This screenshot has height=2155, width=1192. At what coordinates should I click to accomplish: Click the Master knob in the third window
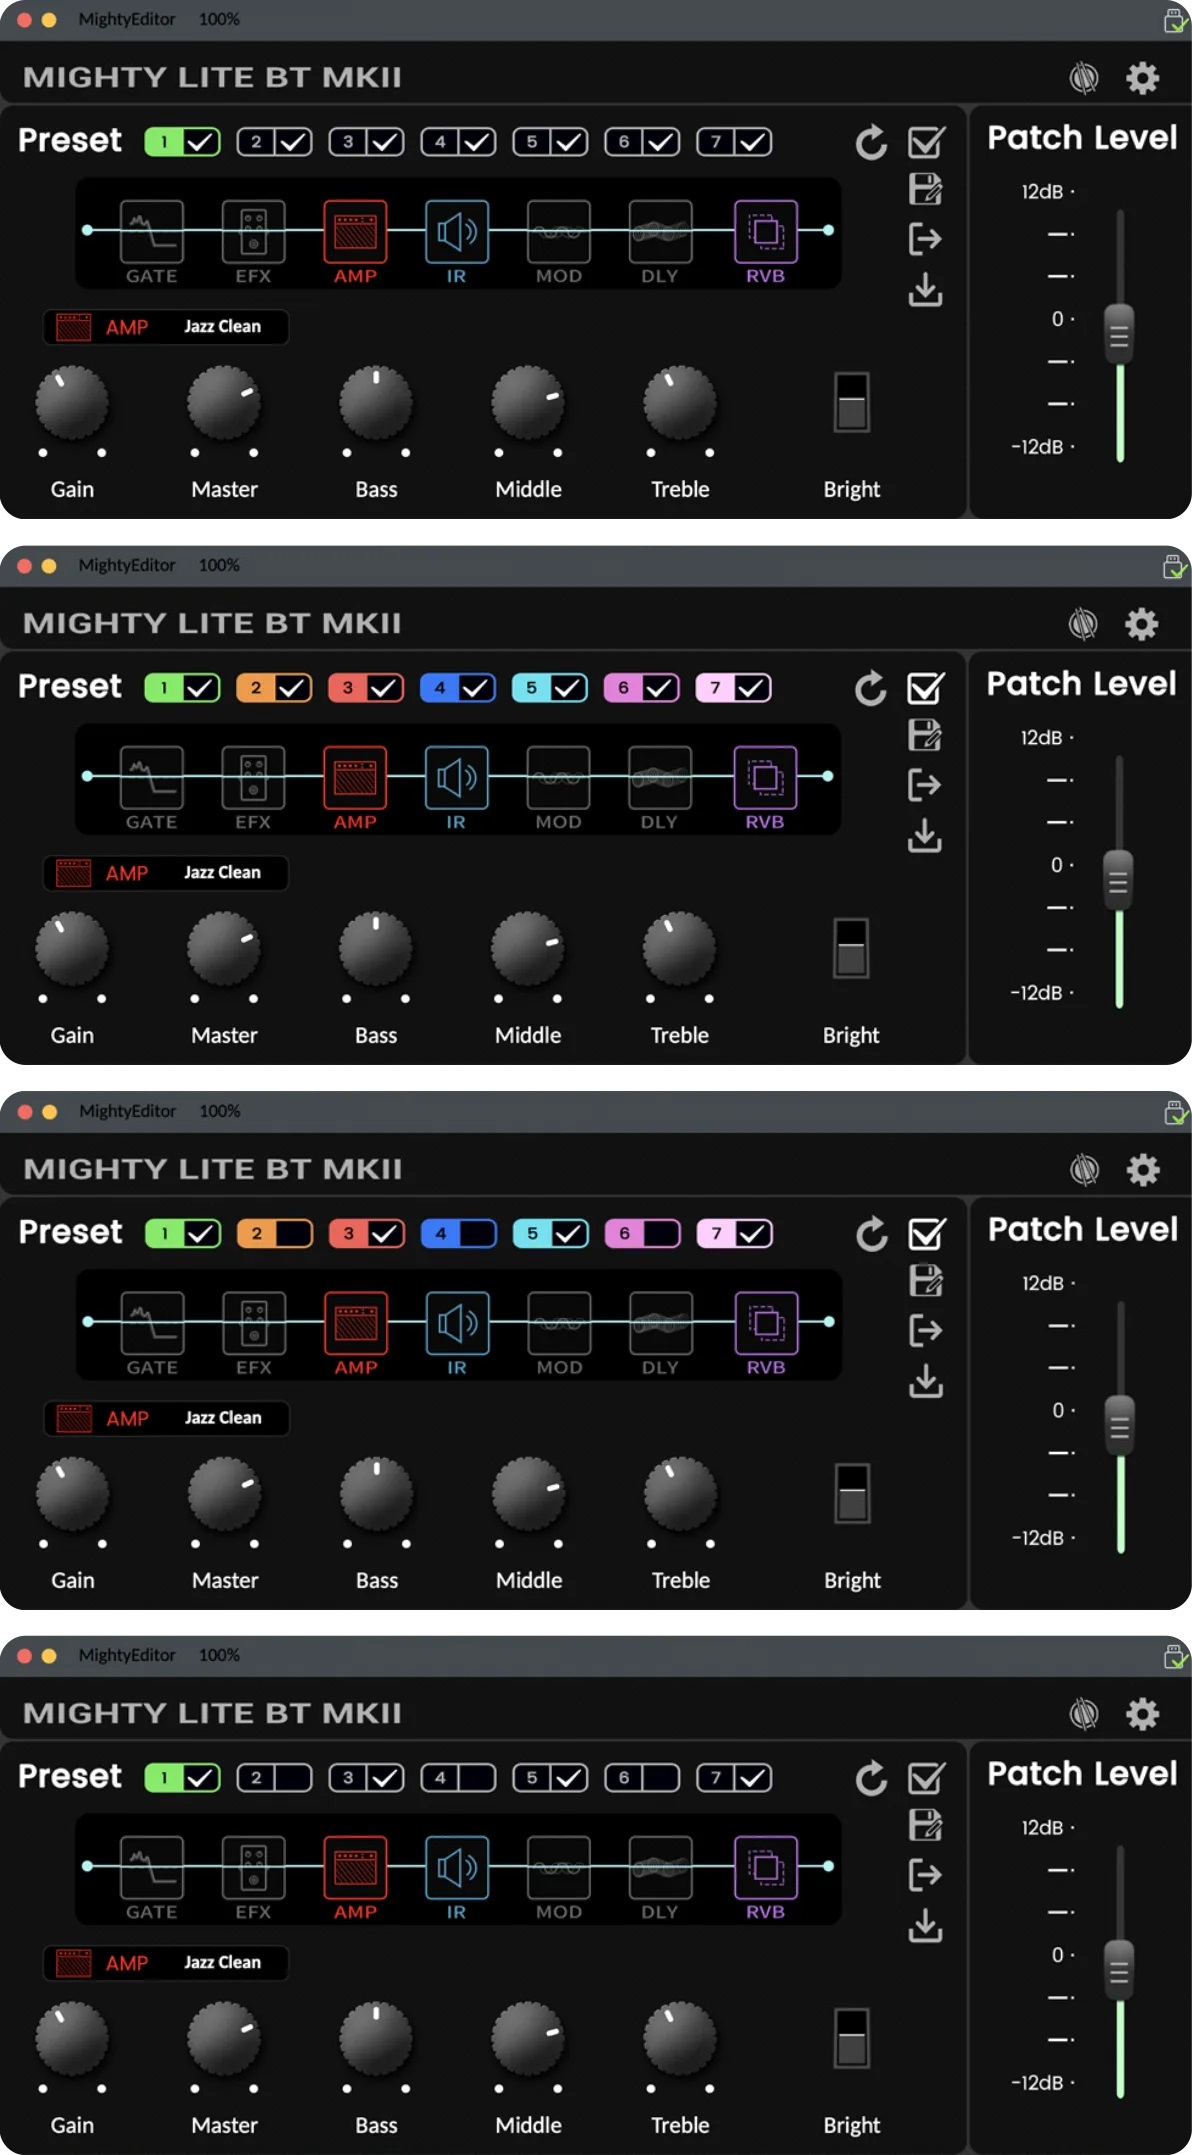click(x=225, y=1494)
